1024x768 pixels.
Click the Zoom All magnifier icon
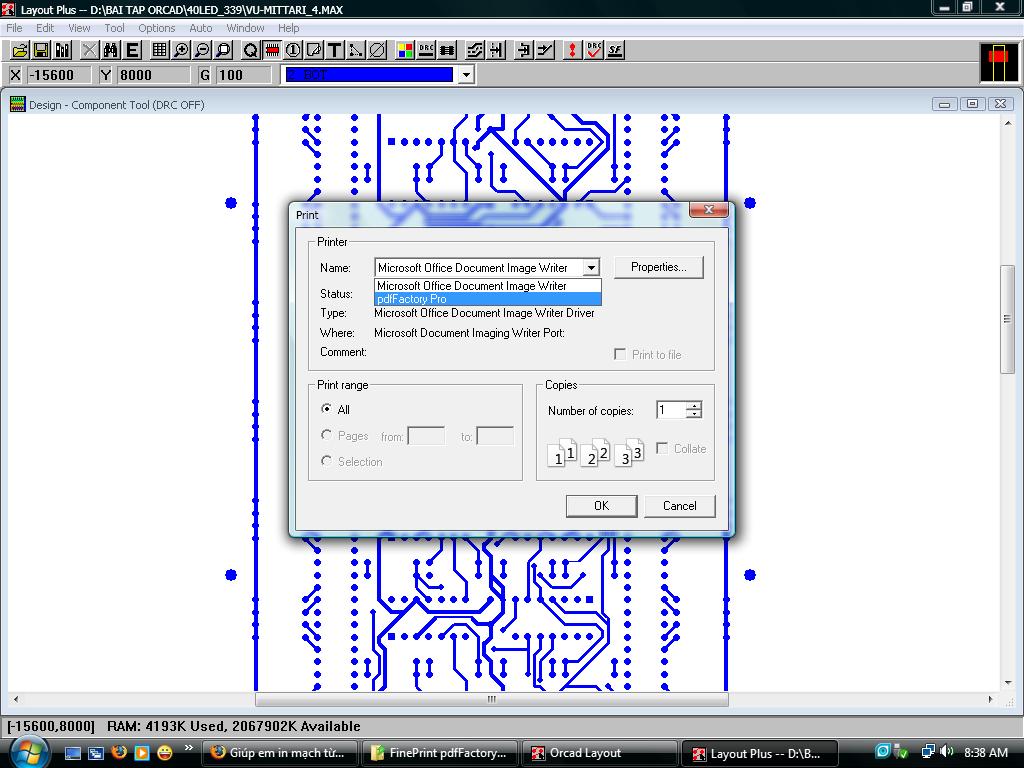point(223,50)
